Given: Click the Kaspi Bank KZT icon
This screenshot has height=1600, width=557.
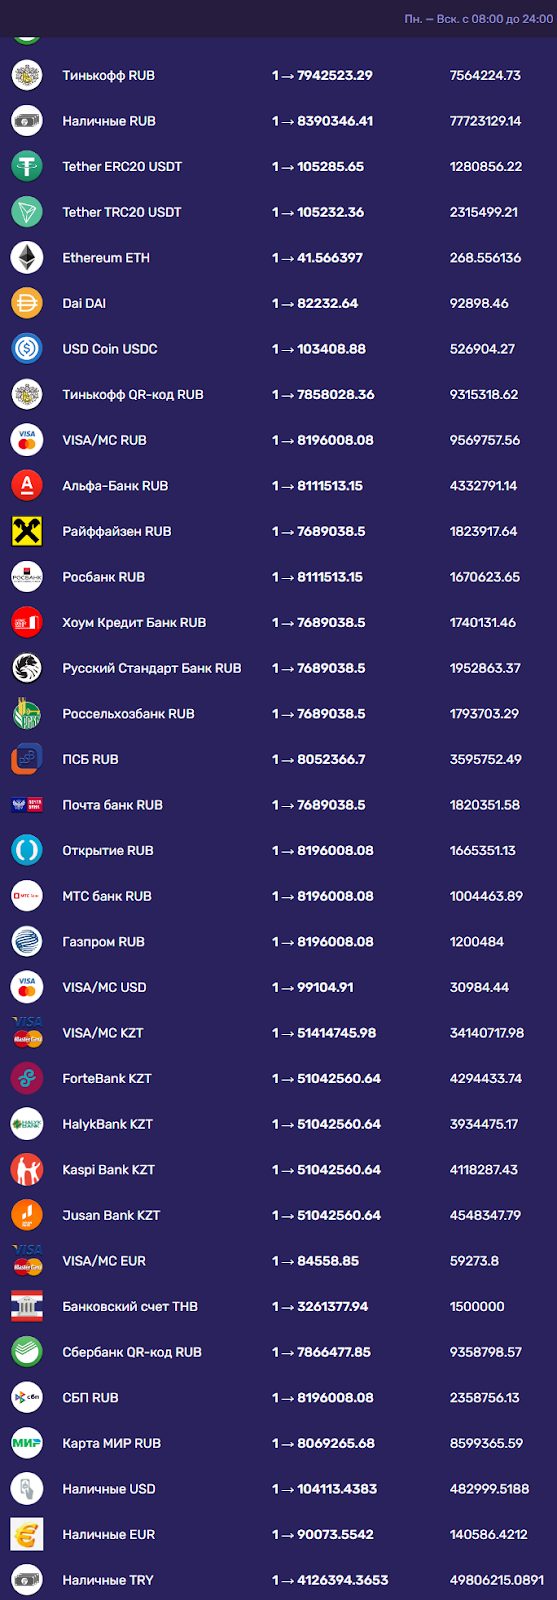Looking at the screenshot, I should click(27, 1169).
